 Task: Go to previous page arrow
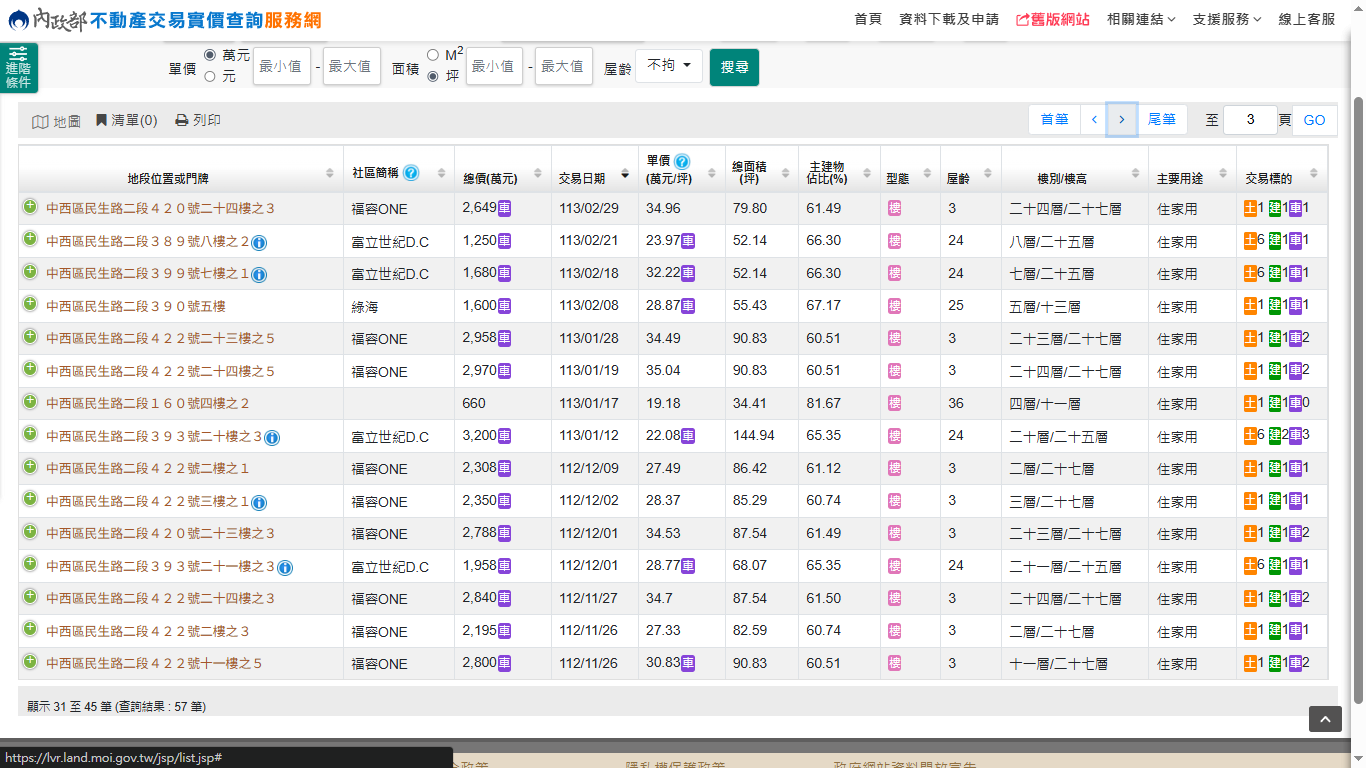coord(1094,120)
